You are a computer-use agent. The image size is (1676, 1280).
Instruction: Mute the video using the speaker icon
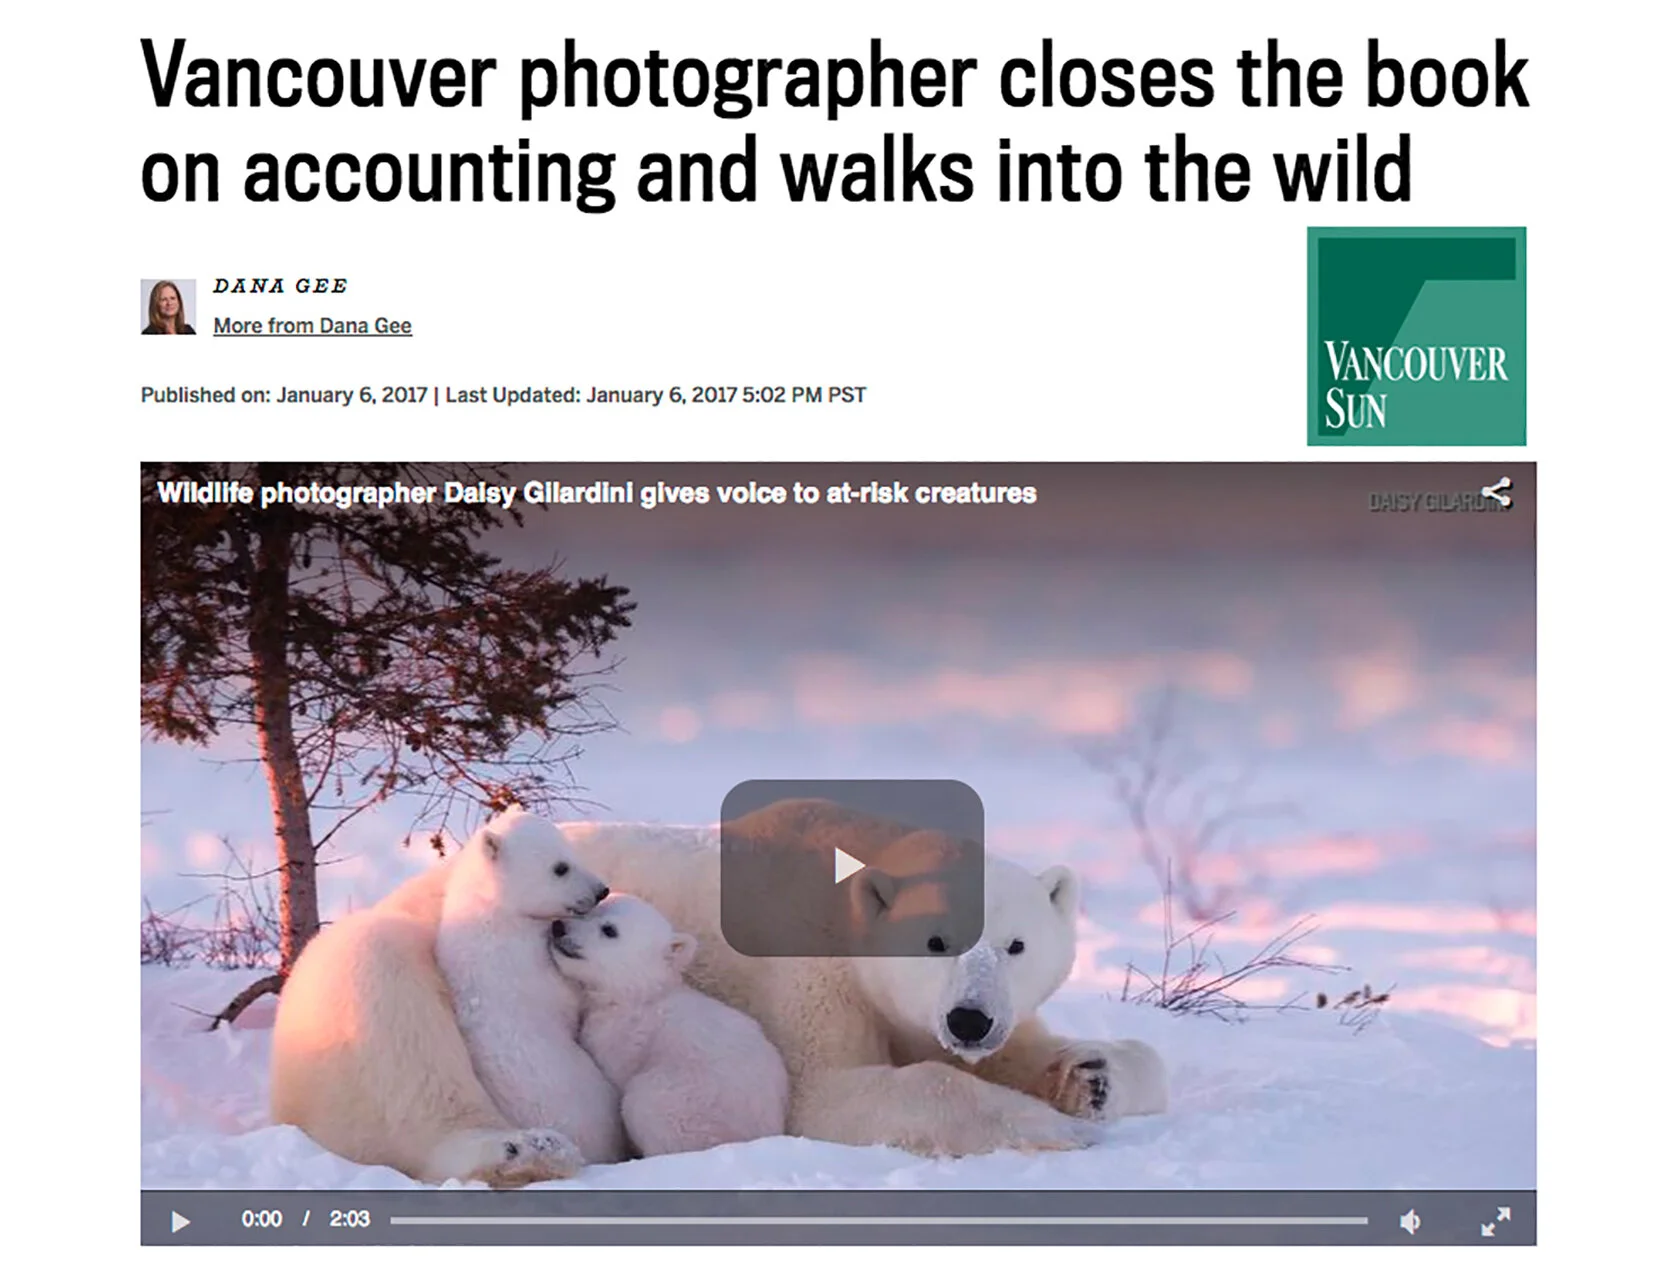coord(1410,1221)
